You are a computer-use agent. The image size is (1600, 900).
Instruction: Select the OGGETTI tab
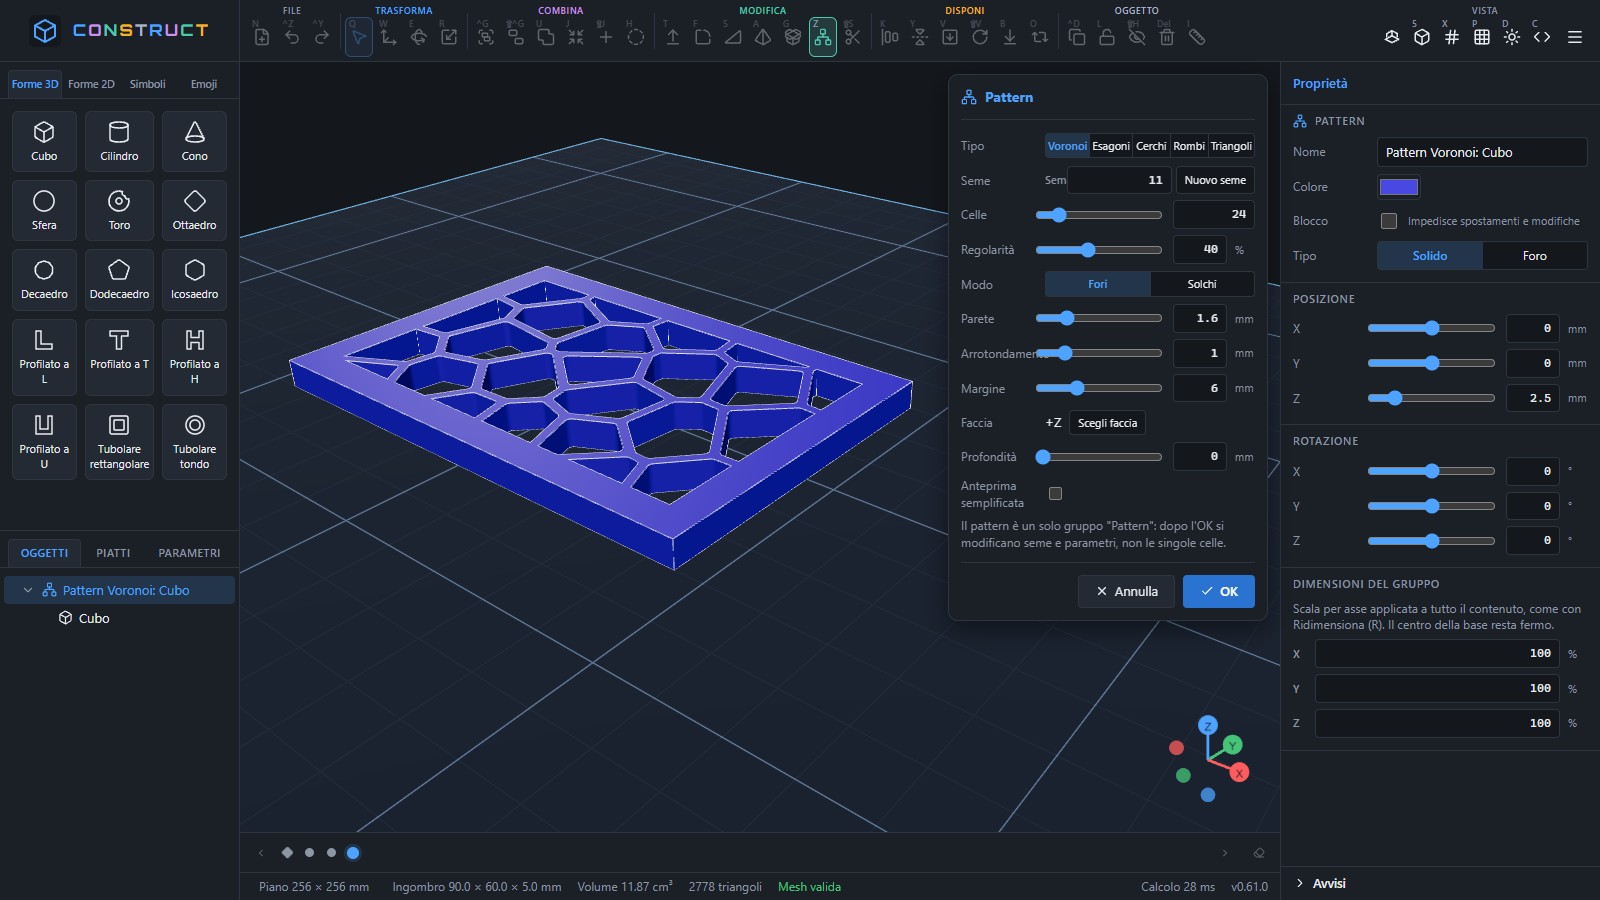[44, 553]
